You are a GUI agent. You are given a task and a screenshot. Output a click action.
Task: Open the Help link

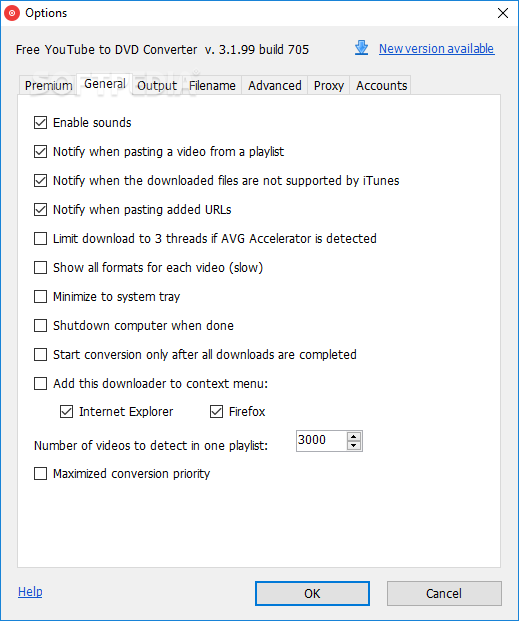(x=30, y=592)
